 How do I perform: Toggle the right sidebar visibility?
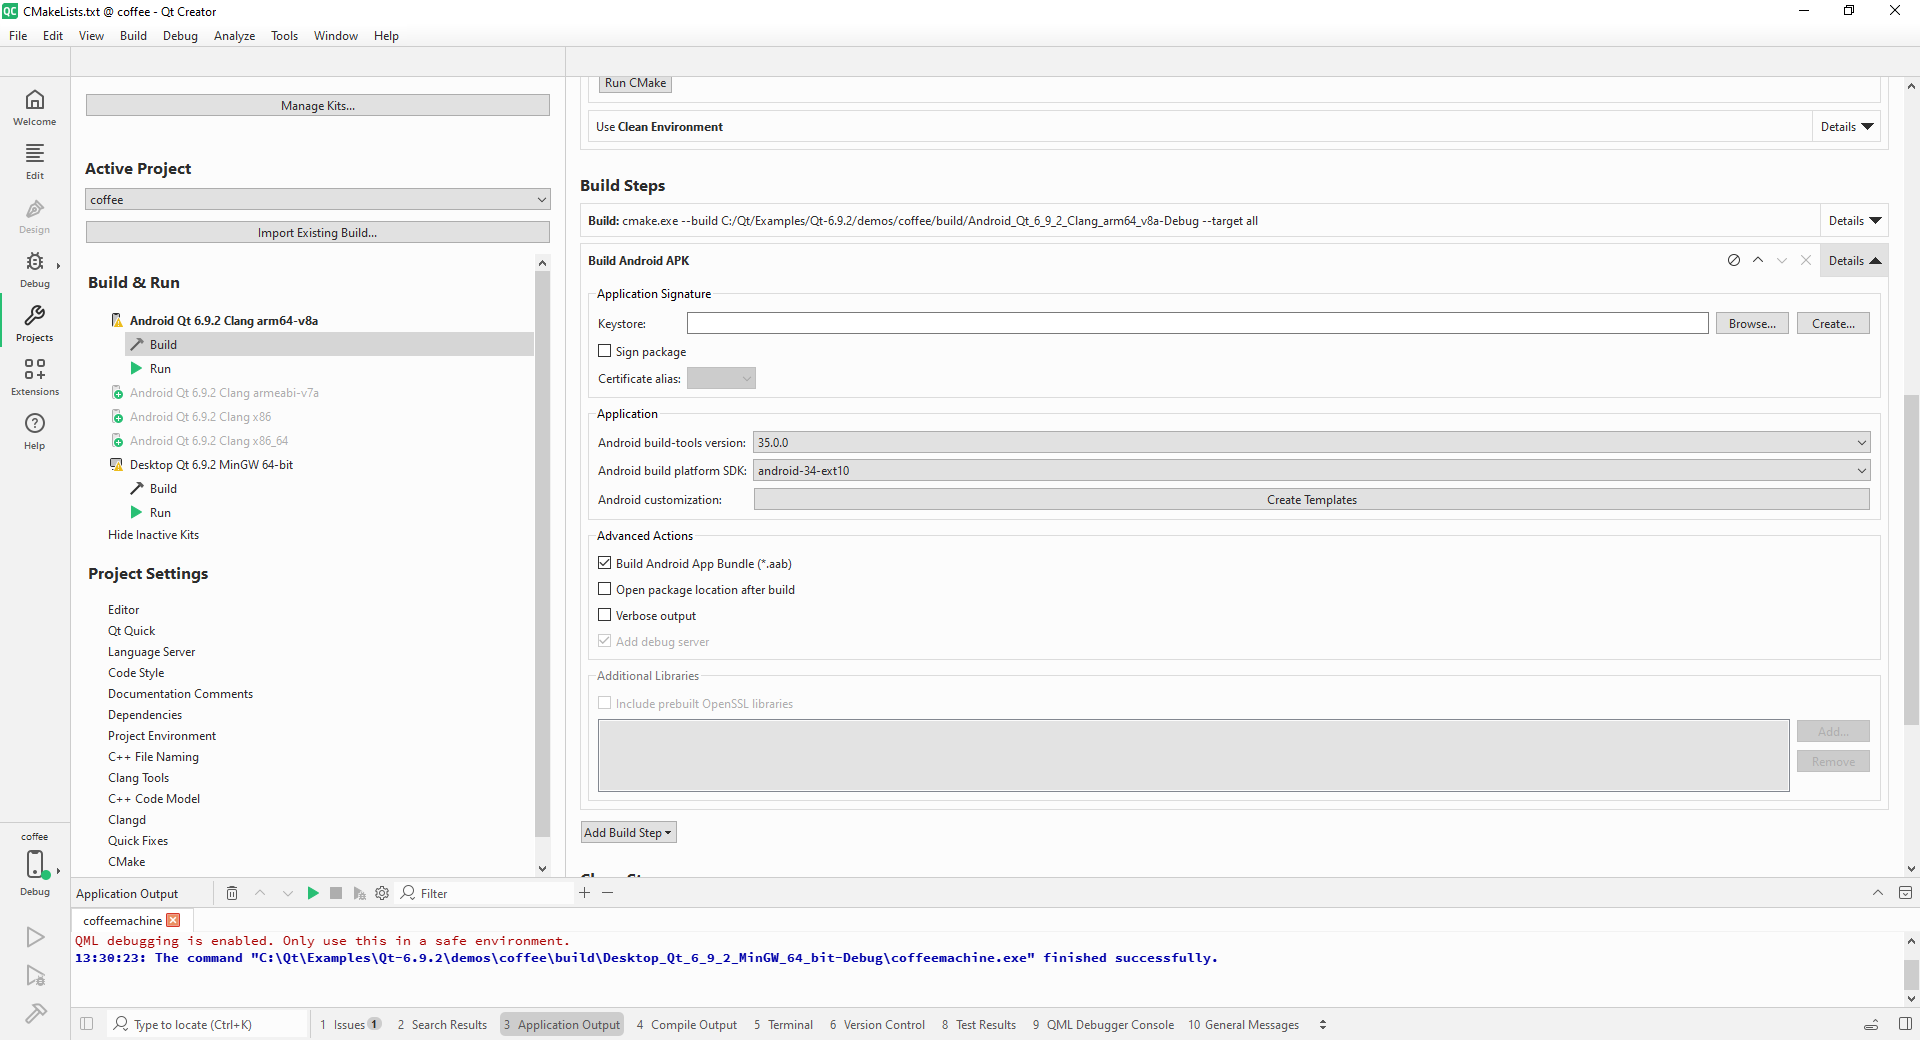tap(1905, 1024)
